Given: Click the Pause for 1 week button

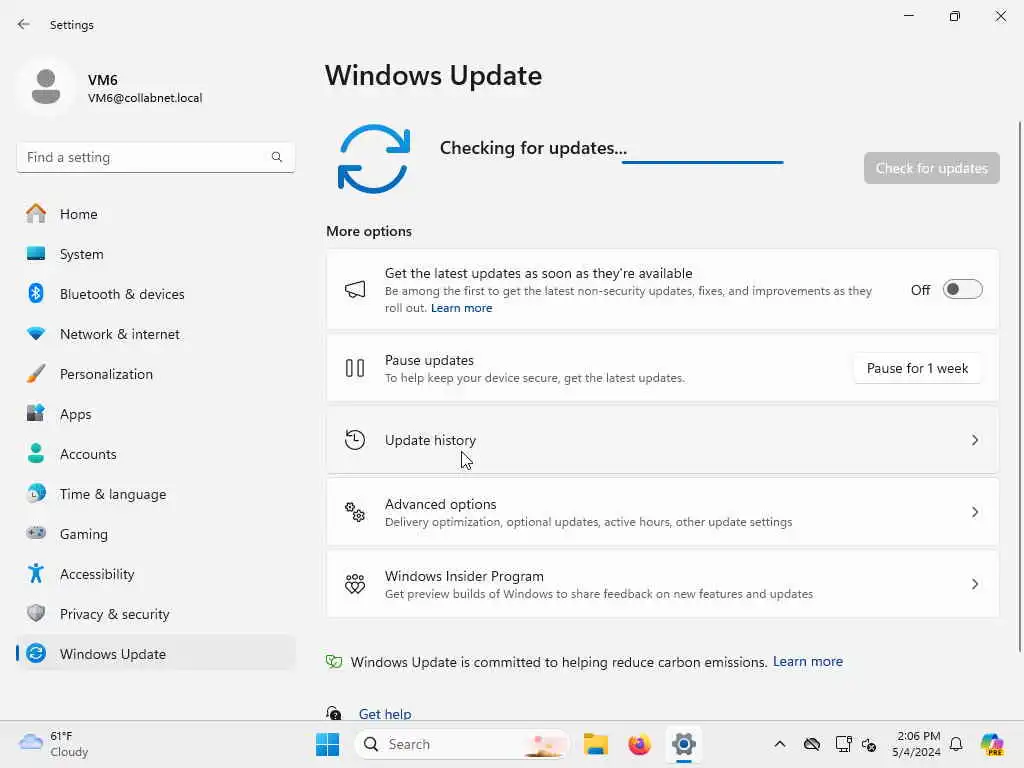Looking at the screenshot, I should [x=917, y=368].
